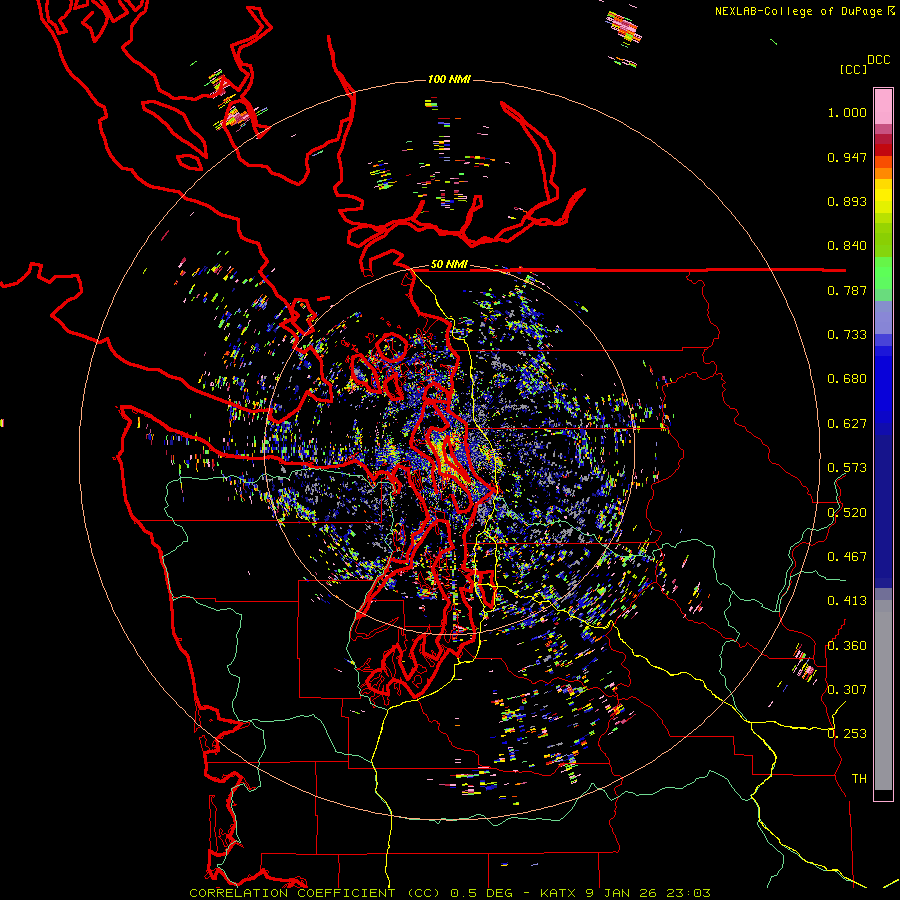Select the 0.787 scale value
900x900 pixels.
click(847, 290)
